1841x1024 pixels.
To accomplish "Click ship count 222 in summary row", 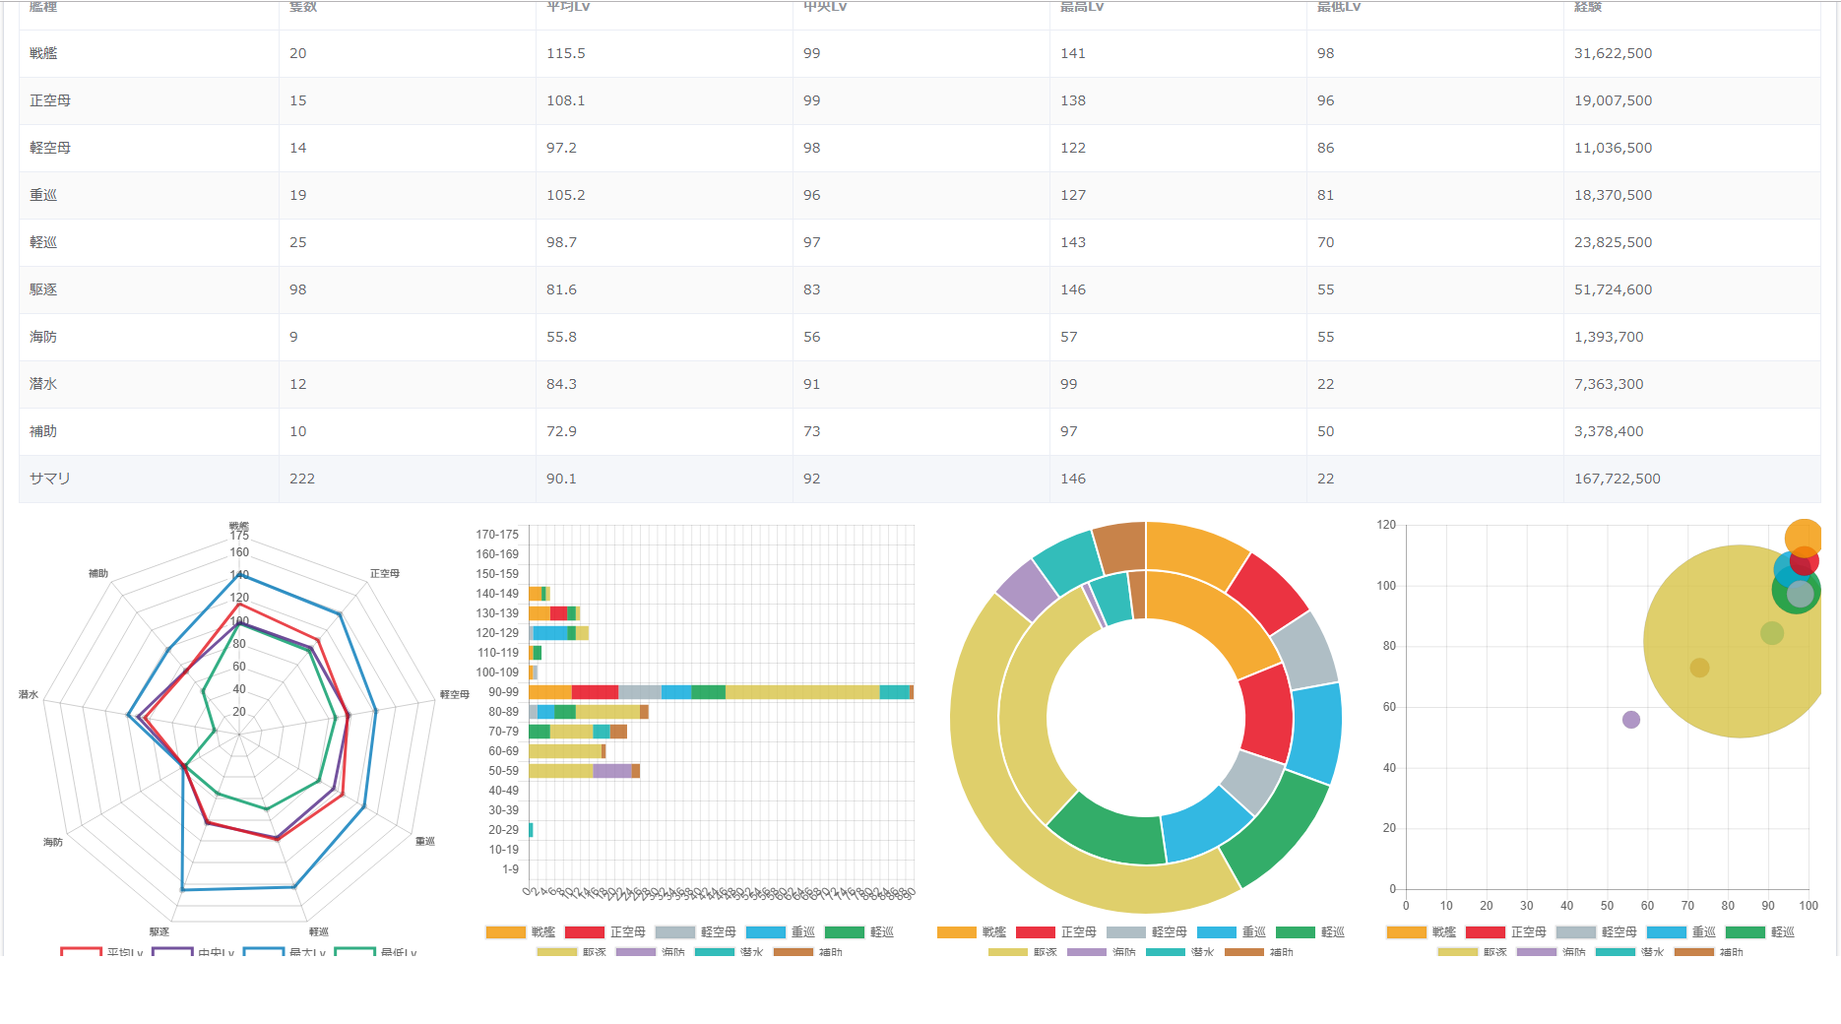I will [302, 479].
